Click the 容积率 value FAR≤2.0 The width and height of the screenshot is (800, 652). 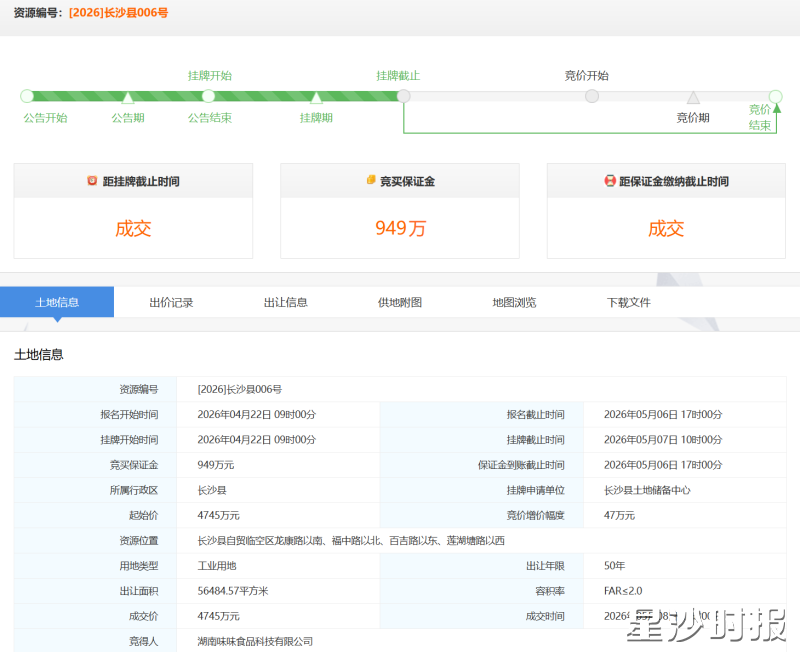pyautogui.click(x=623, y=591)
